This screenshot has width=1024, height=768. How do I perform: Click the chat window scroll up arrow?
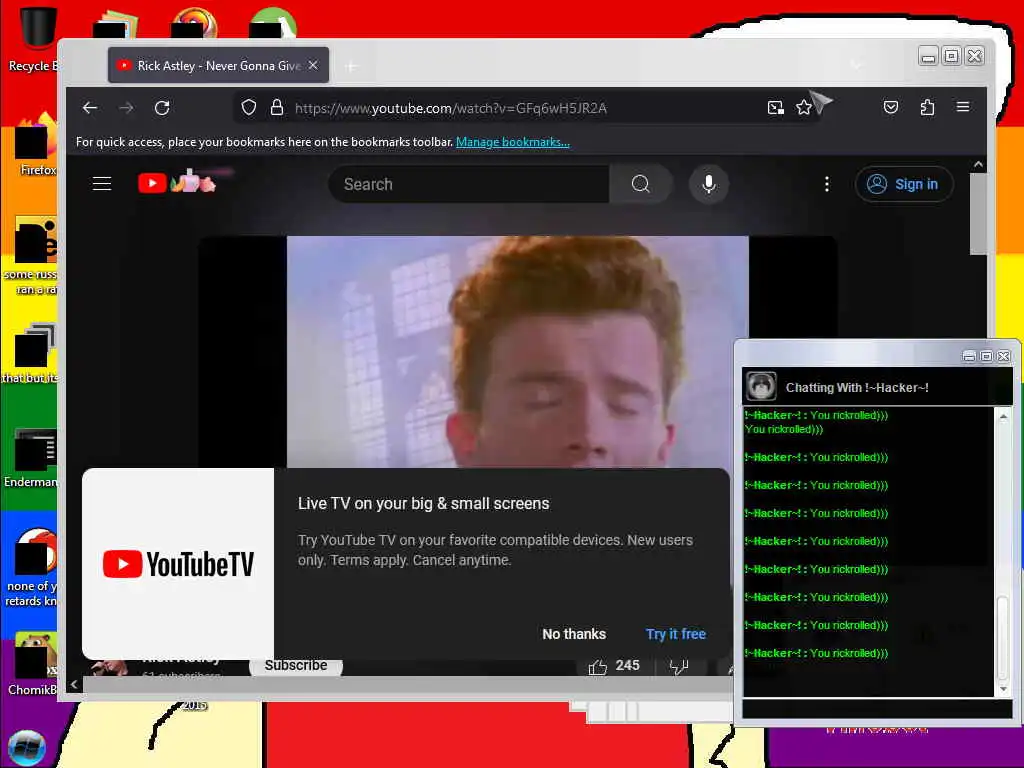pos(1004,416)
